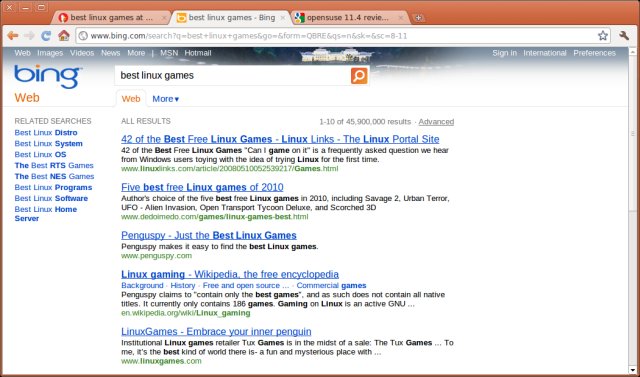
Task: Close the 'best linux games at' tab
Action: coord(164,18)
